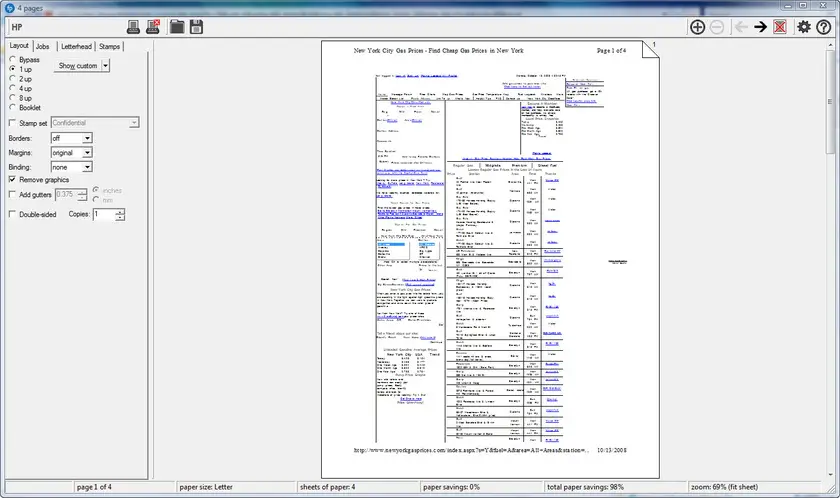Click the page 1 preview sheet
This screenshot has height=498, width=840.
click(490, 260)
